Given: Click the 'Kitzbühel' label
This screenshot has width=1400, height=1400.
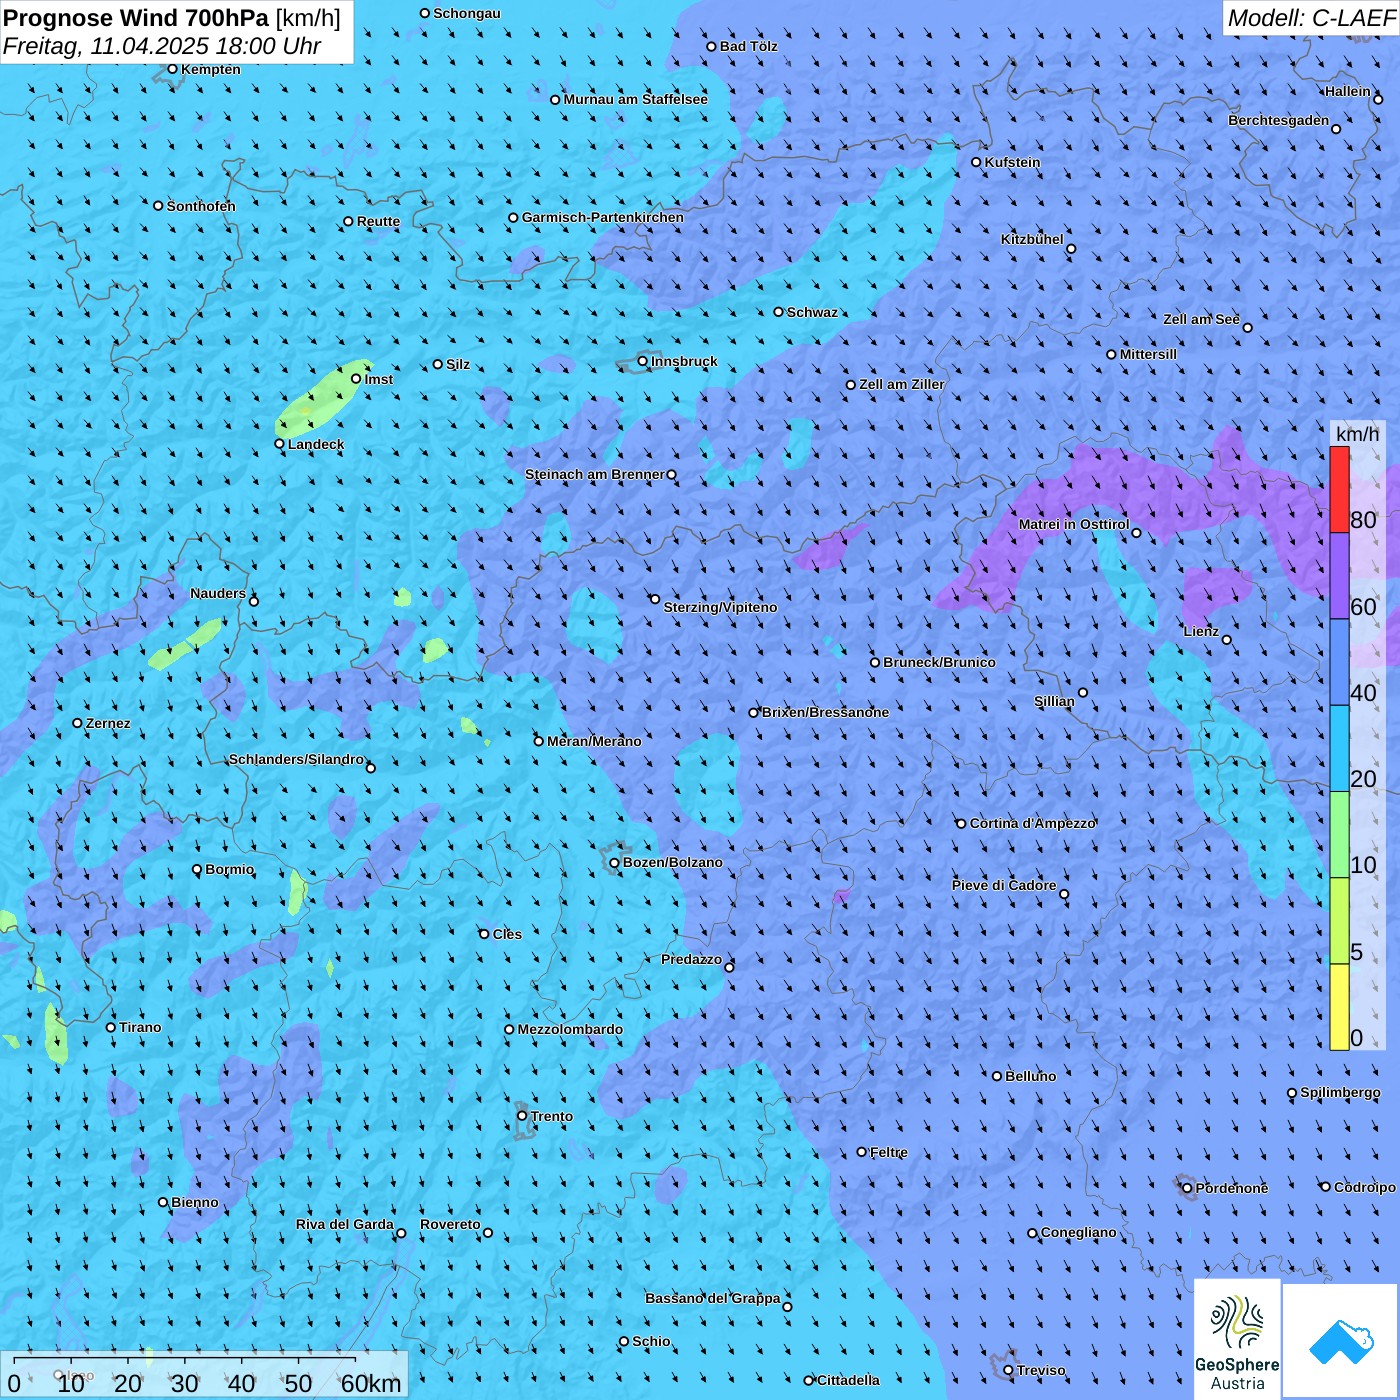Looking at the screenshot, I should pos(1032,239).
